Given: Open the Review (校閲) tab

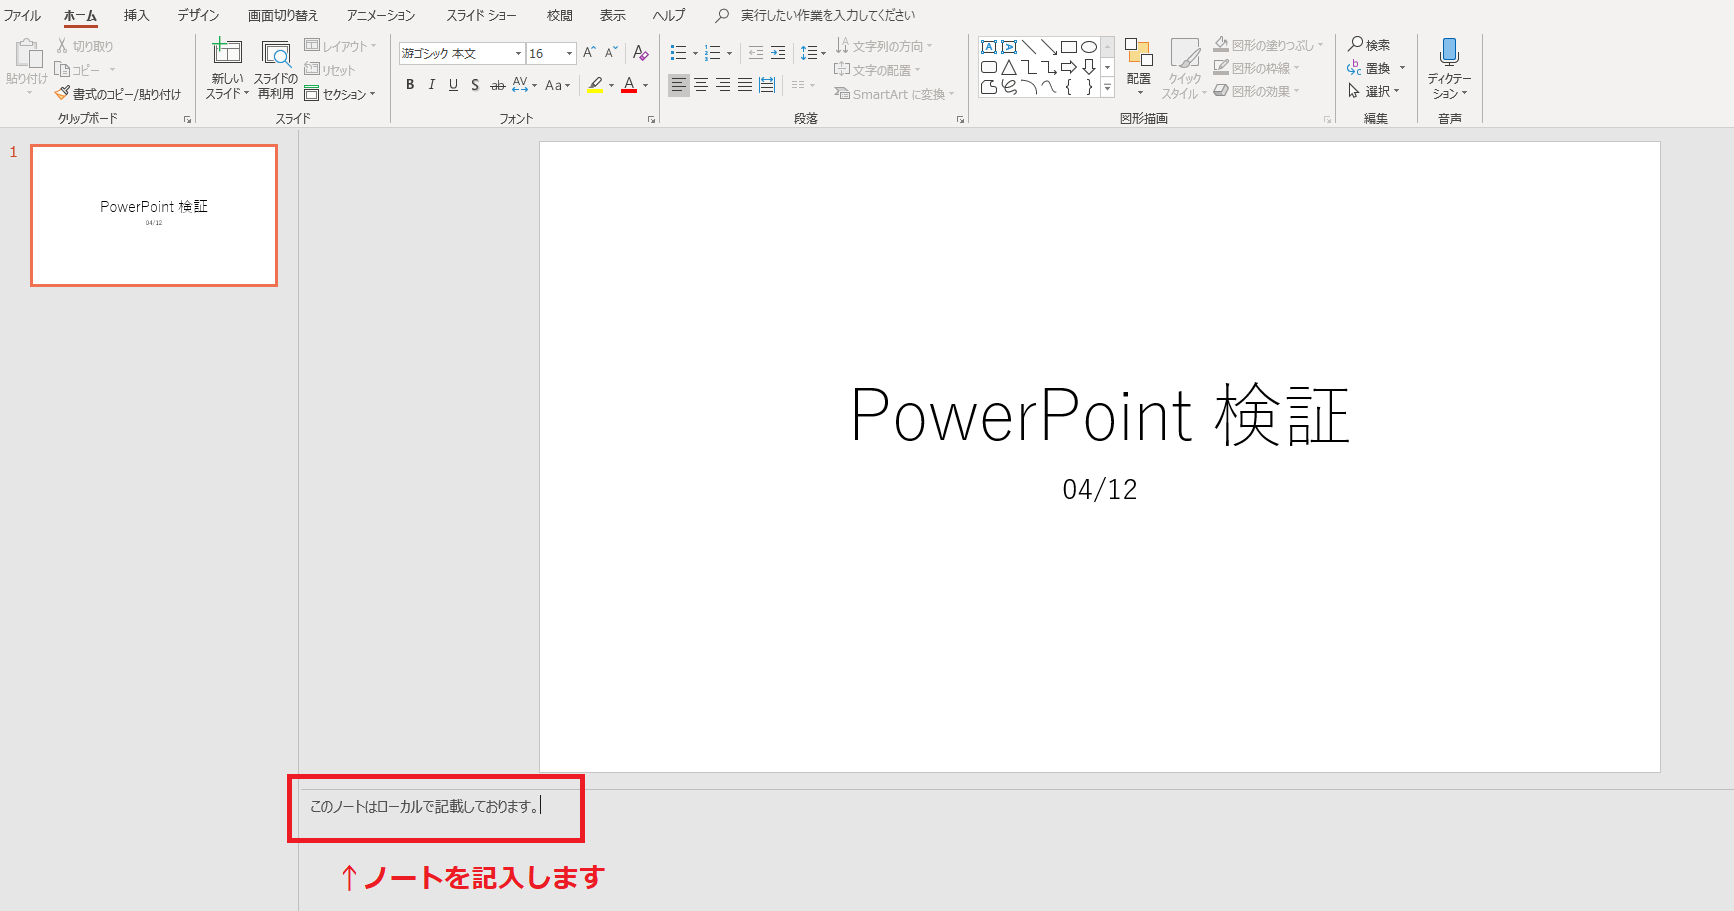Looking at the screenshot, I should pyautogui.click(x=560, y=15).
